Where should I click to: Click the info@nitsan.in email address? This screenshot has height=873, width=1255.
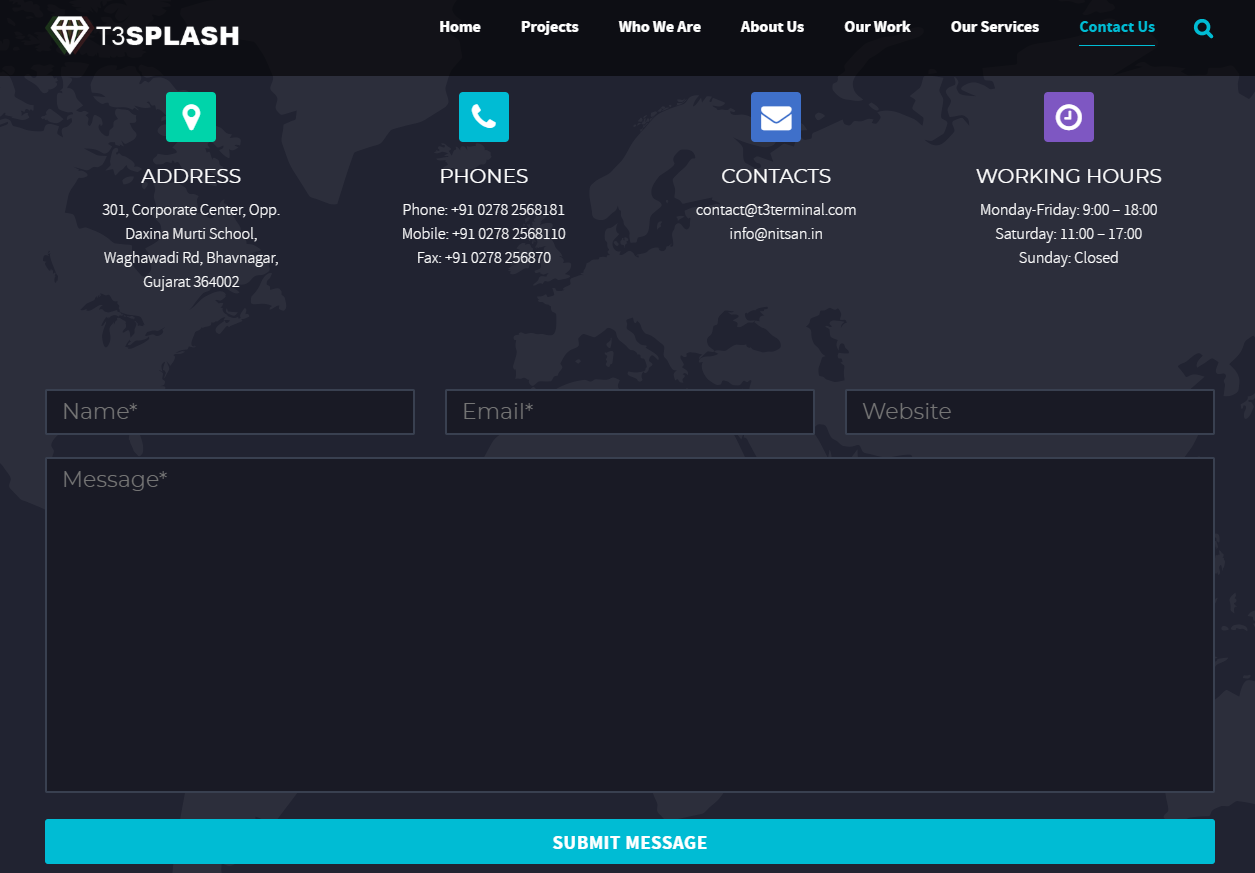click(x=776, y=234)
